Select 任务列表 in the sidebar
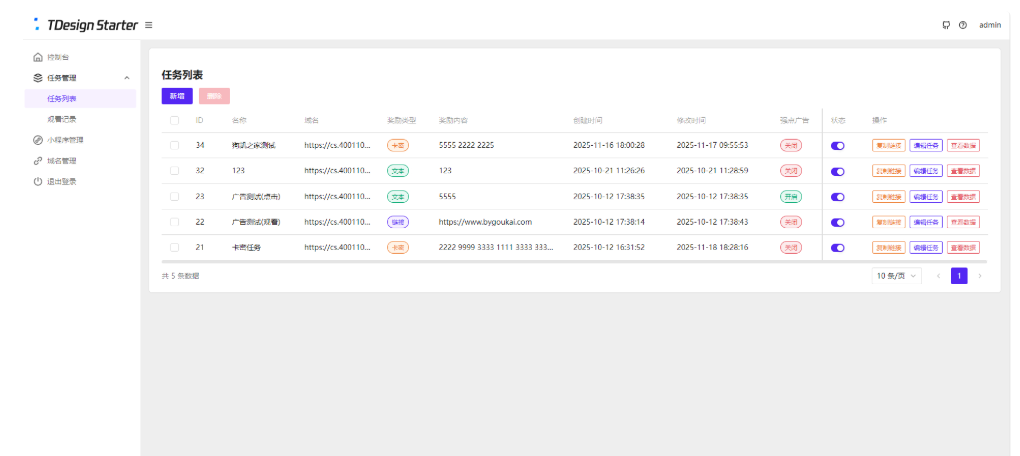 (x=62, y=99)
